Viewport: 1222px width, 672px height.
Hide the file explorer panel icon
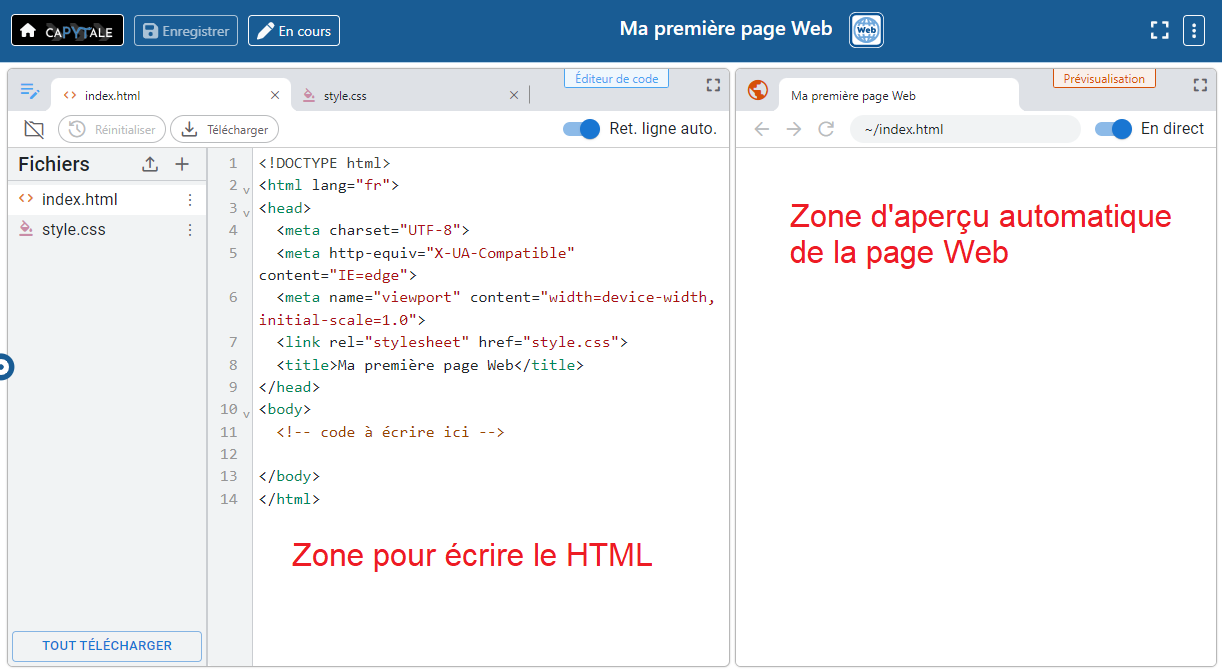(34, 129)
